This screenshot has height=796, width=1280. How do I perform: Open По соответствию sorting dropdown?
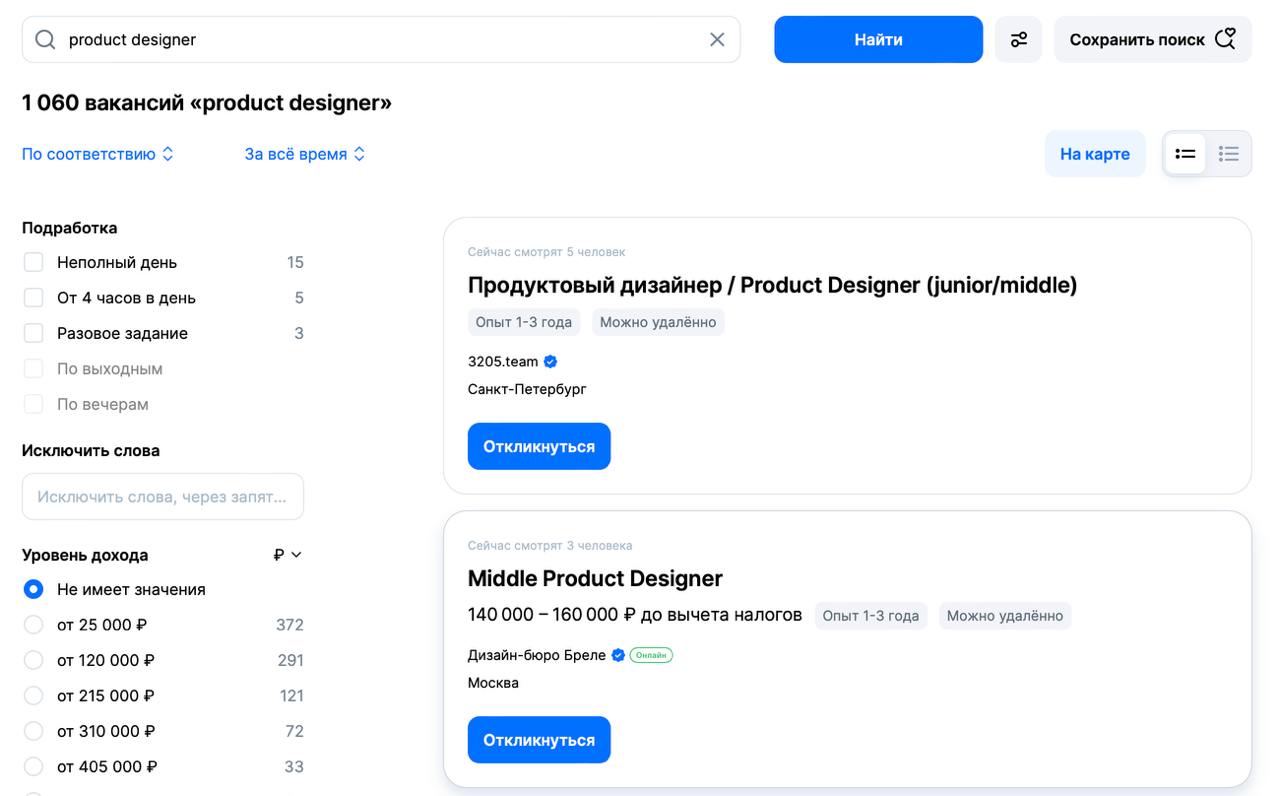[x=98, y=154]
